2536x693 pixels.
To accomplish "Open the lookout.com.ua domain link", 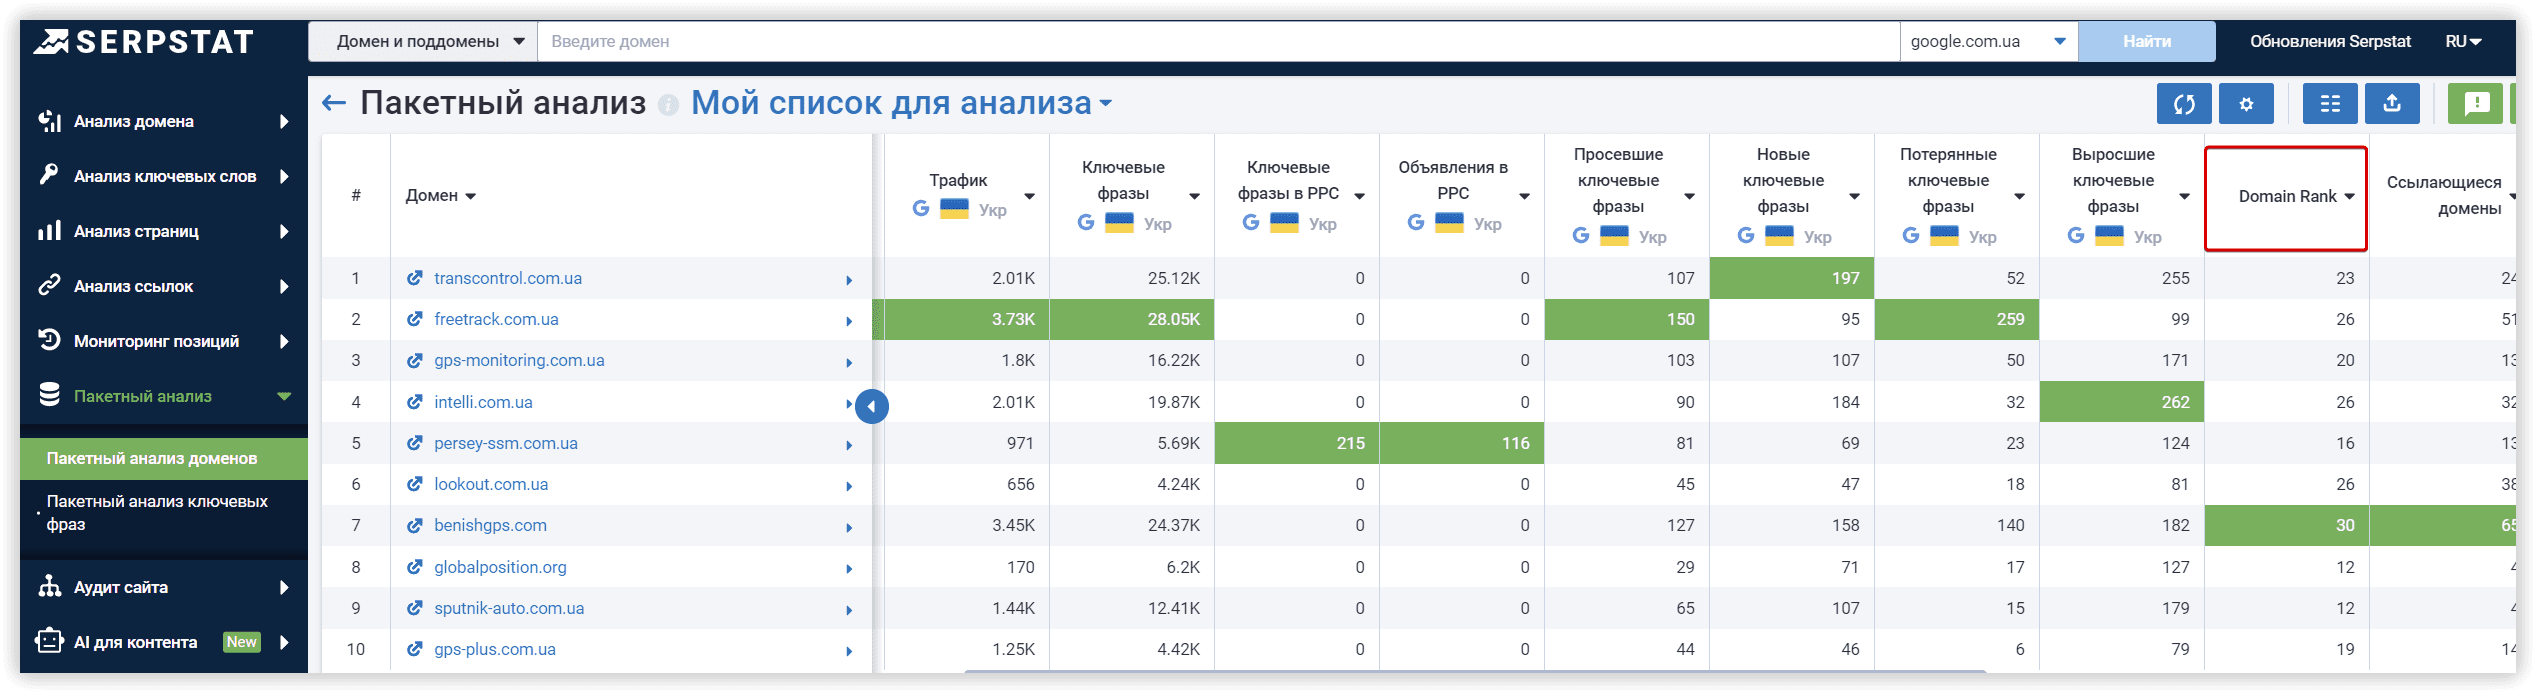I will 491,484.
